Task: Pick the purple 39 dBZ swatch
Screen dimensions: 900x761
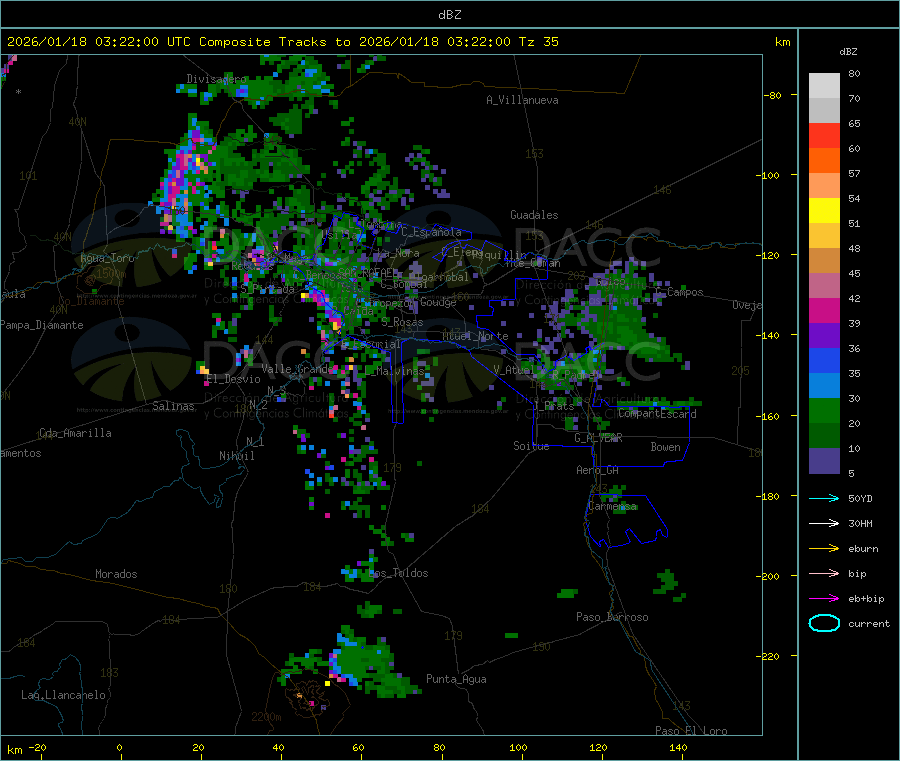Action: click(x=824, y=336)
